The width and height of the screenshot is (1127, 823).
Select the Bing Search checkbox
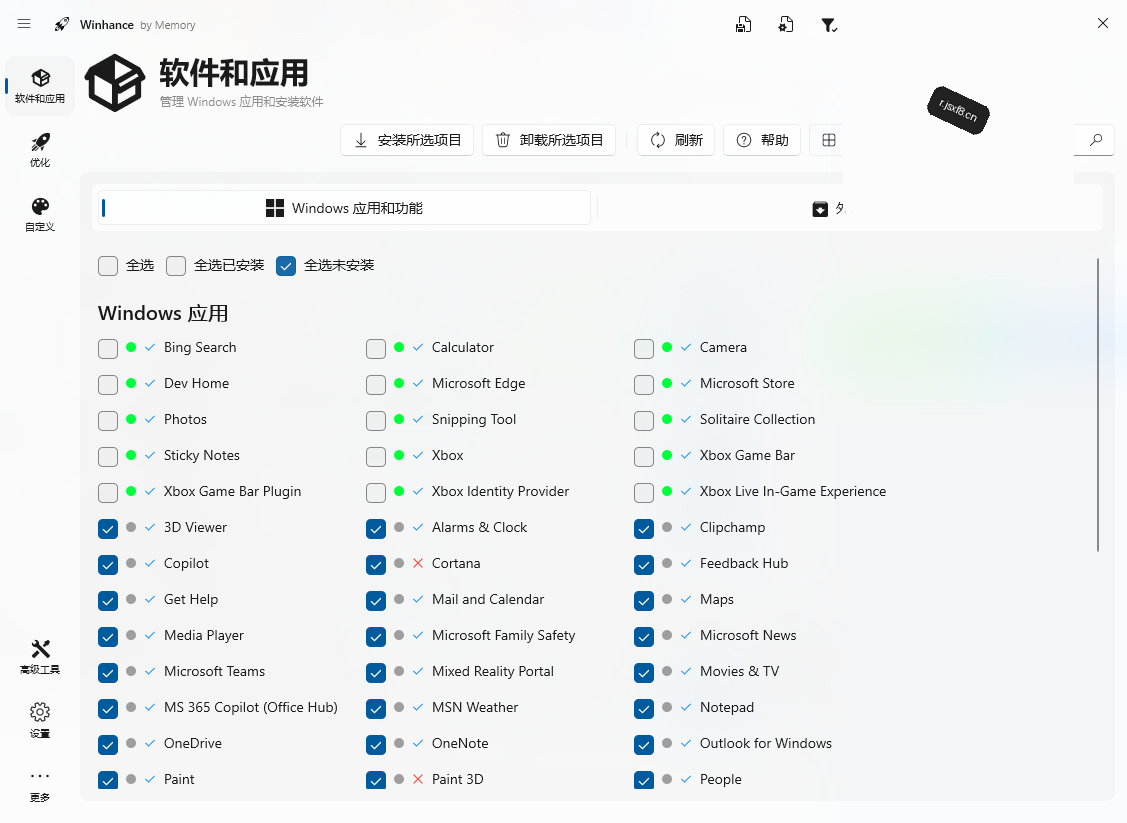(x=108, y=349)
